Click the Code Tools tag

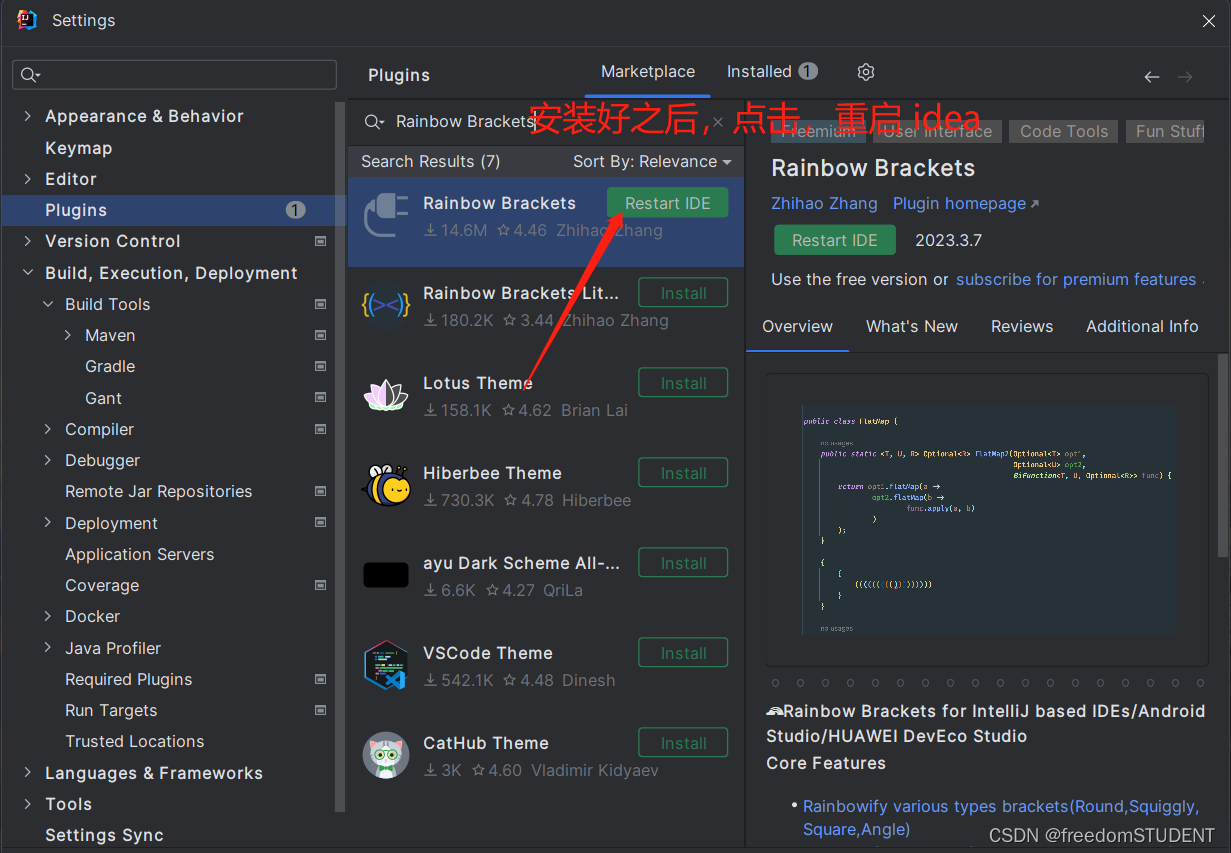1064,131
